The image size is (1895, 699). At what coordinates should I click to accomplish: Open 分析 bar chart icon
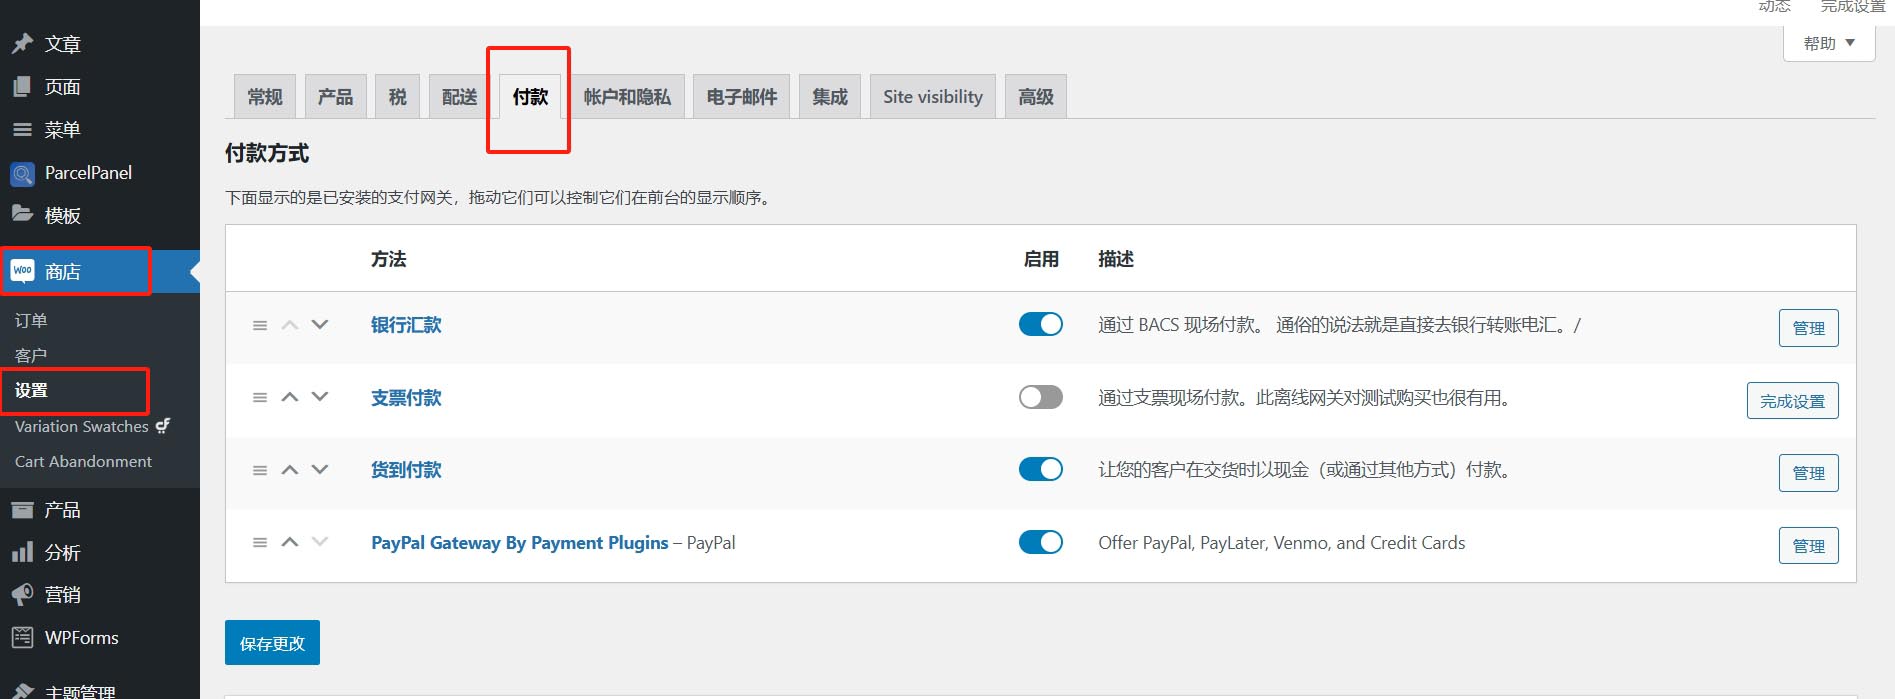click(22, 552)
